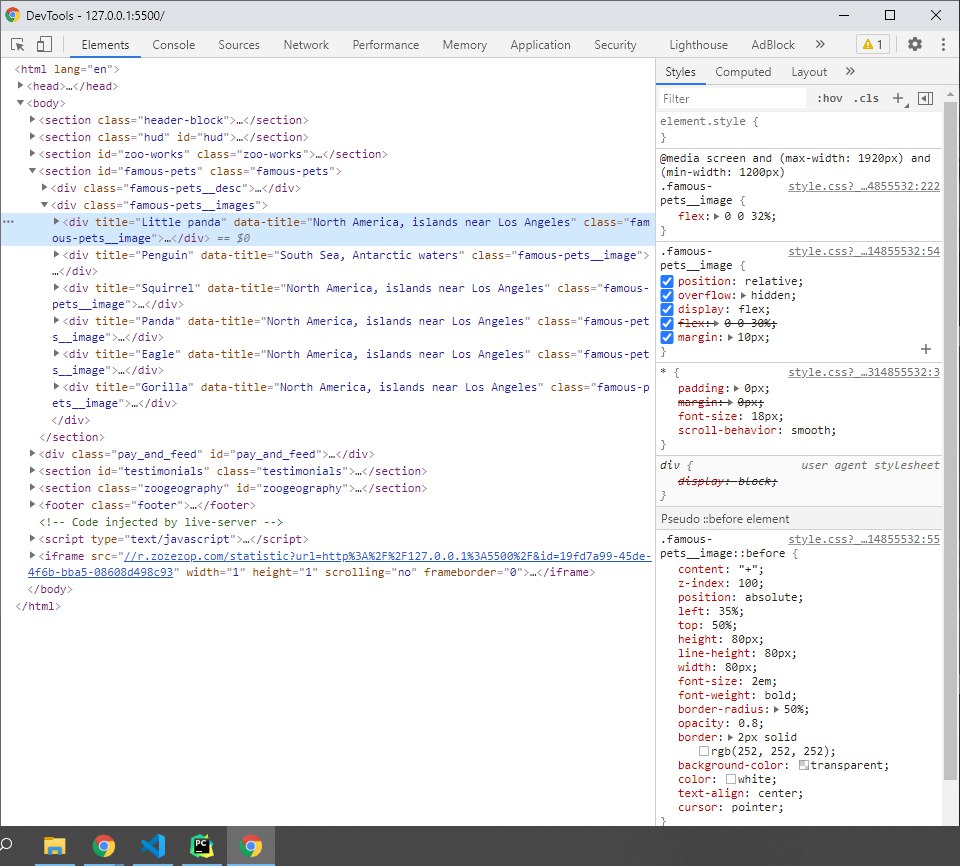Open the Security tab
Viewport: 960px width, 866px height.
tap(615, 45)
